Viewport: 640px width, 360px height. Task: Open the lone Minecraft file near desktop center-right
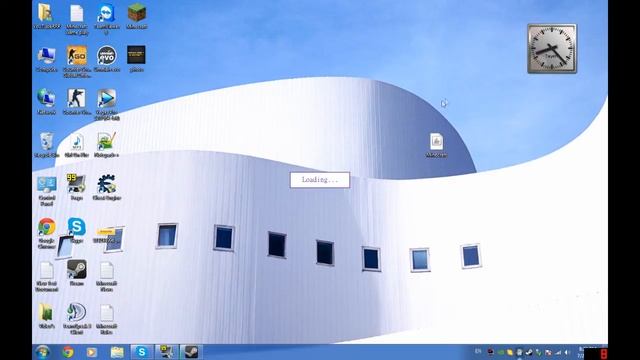(436, 145)
